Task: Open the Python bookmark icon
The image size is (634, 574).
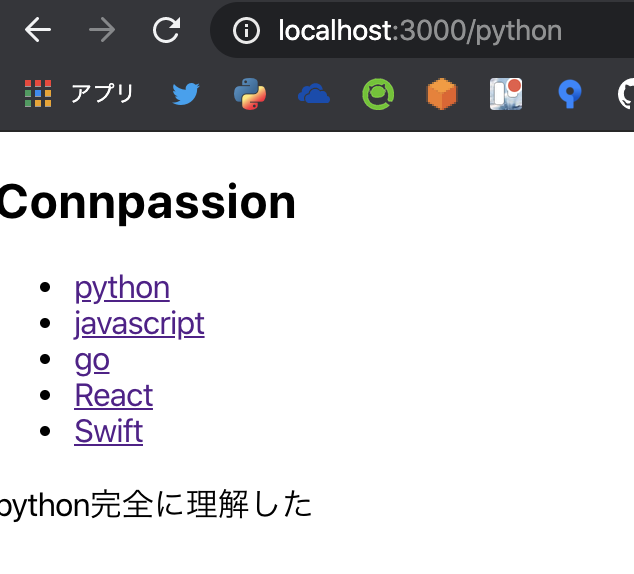Action: coord(250,94)
